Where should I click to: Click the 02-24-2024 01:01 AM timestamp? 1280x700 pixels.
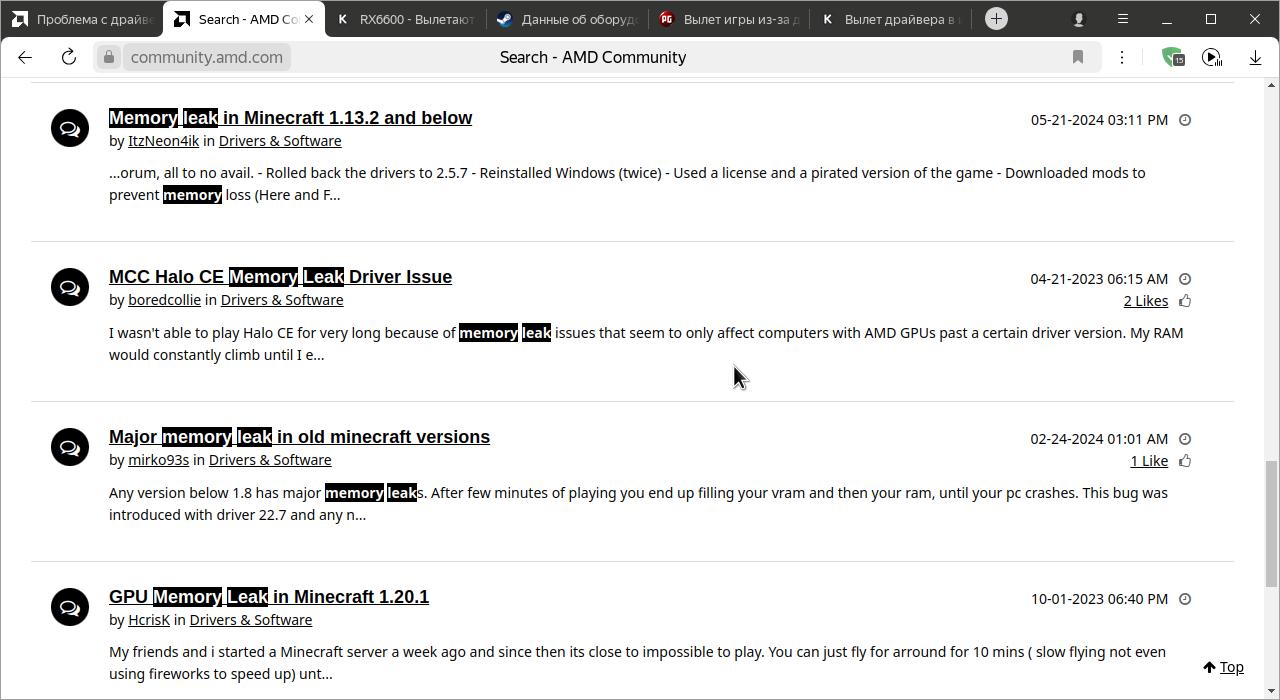click(1099, 439)
